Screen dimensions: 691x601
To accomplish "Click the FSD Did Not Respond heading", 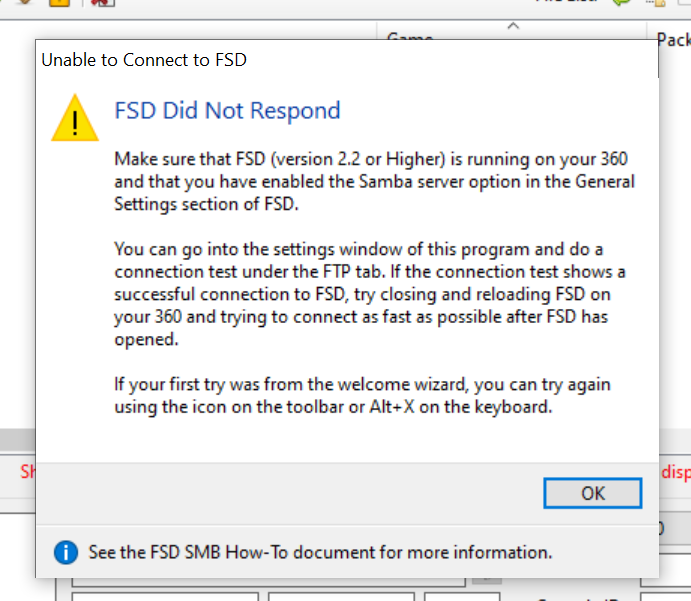I will (x=227, y=111).
